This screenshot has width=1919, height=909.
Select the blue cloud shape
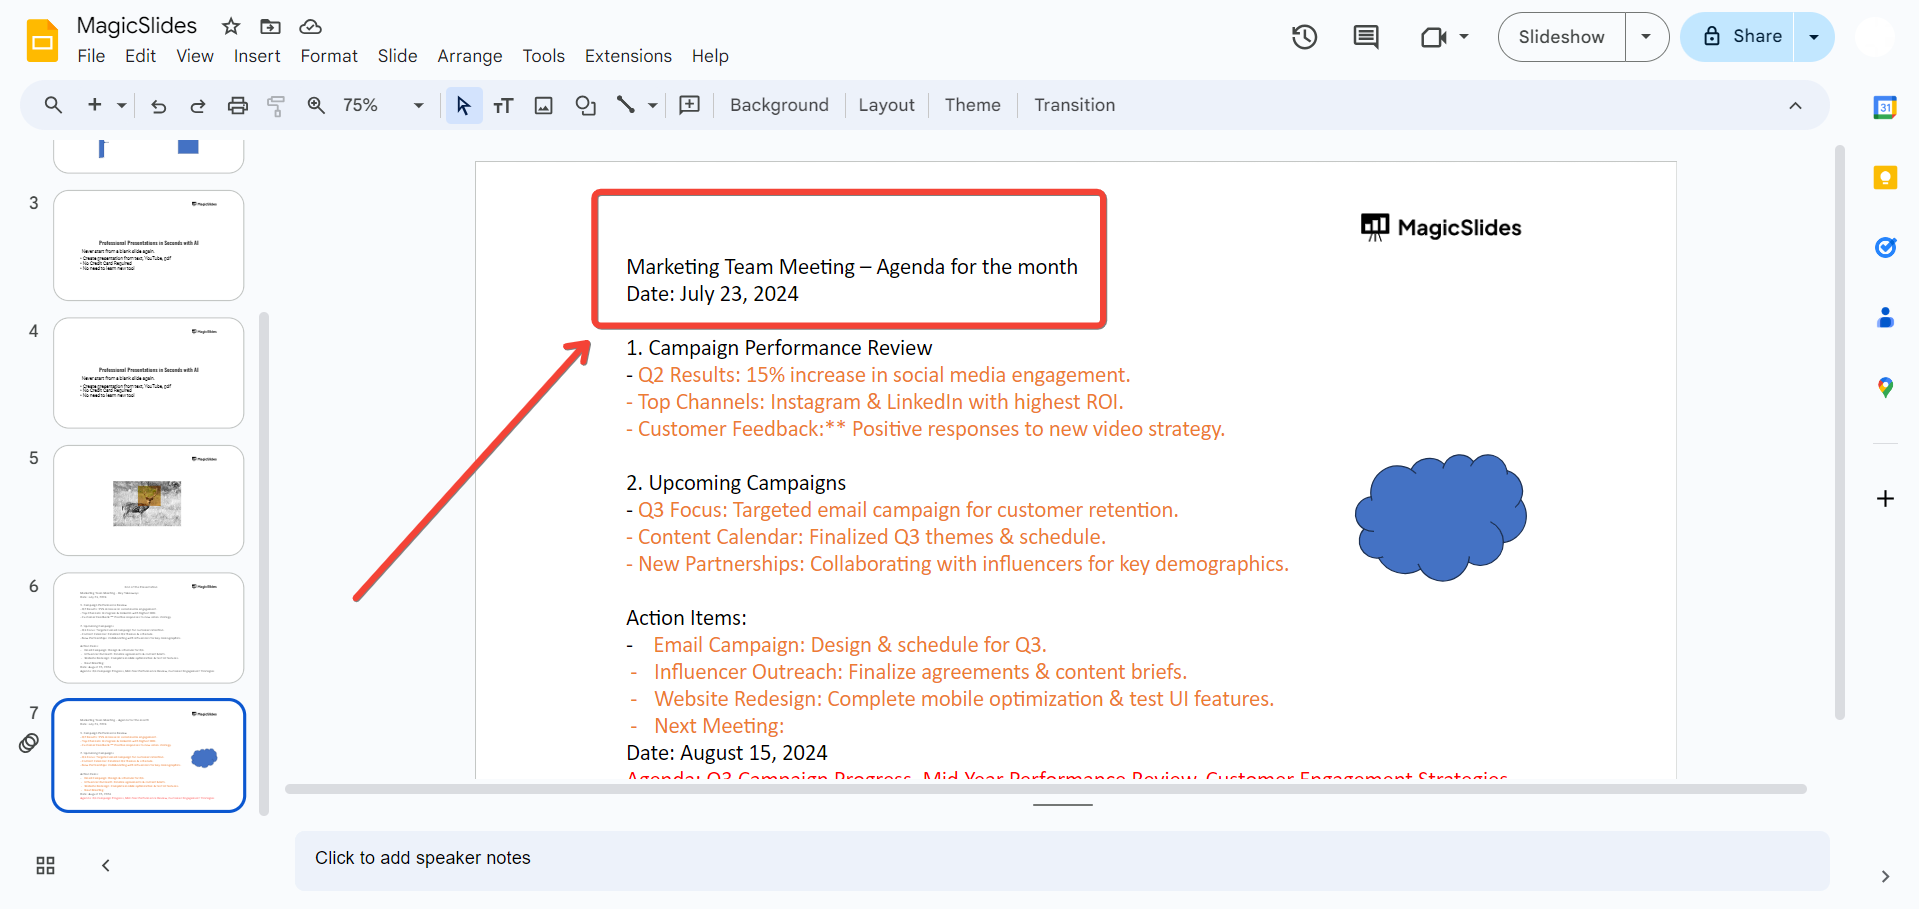[x=1440, y=517]
